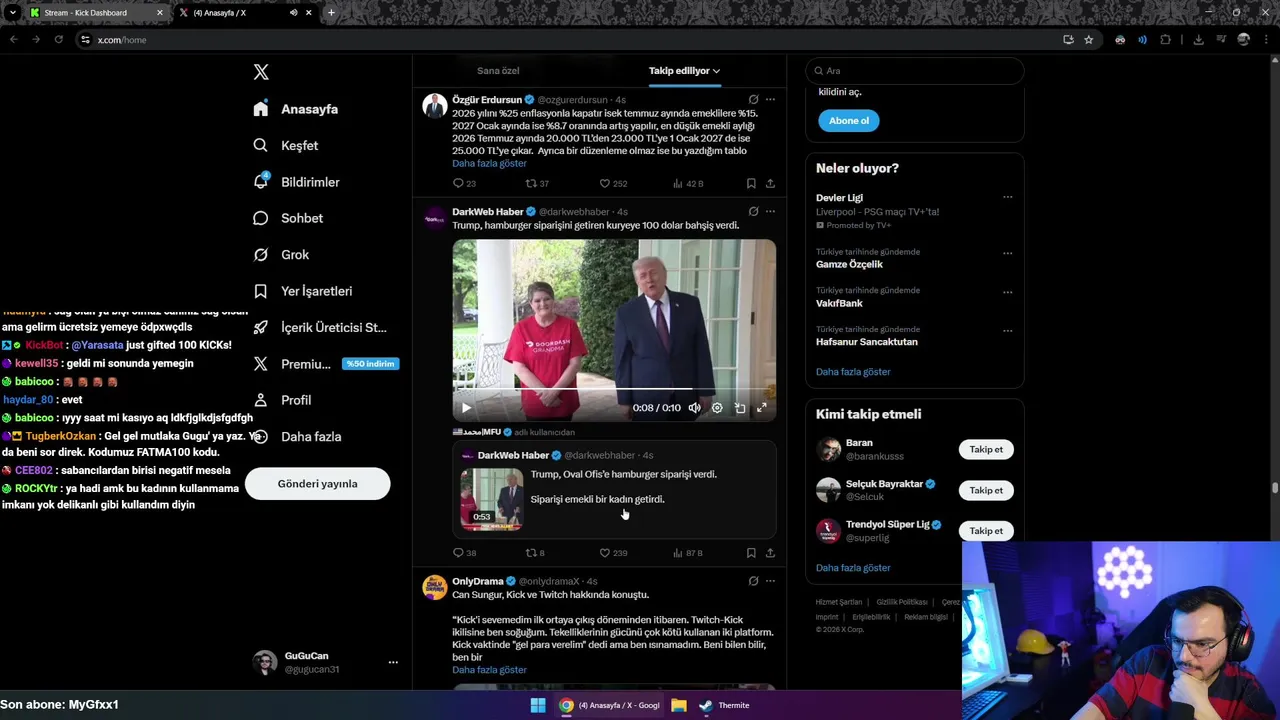Click Grok icon on DarkWeb Haber post
The width and height of the screenshot is (1280, 720).
pyautogui.click(x=753, y=212)
